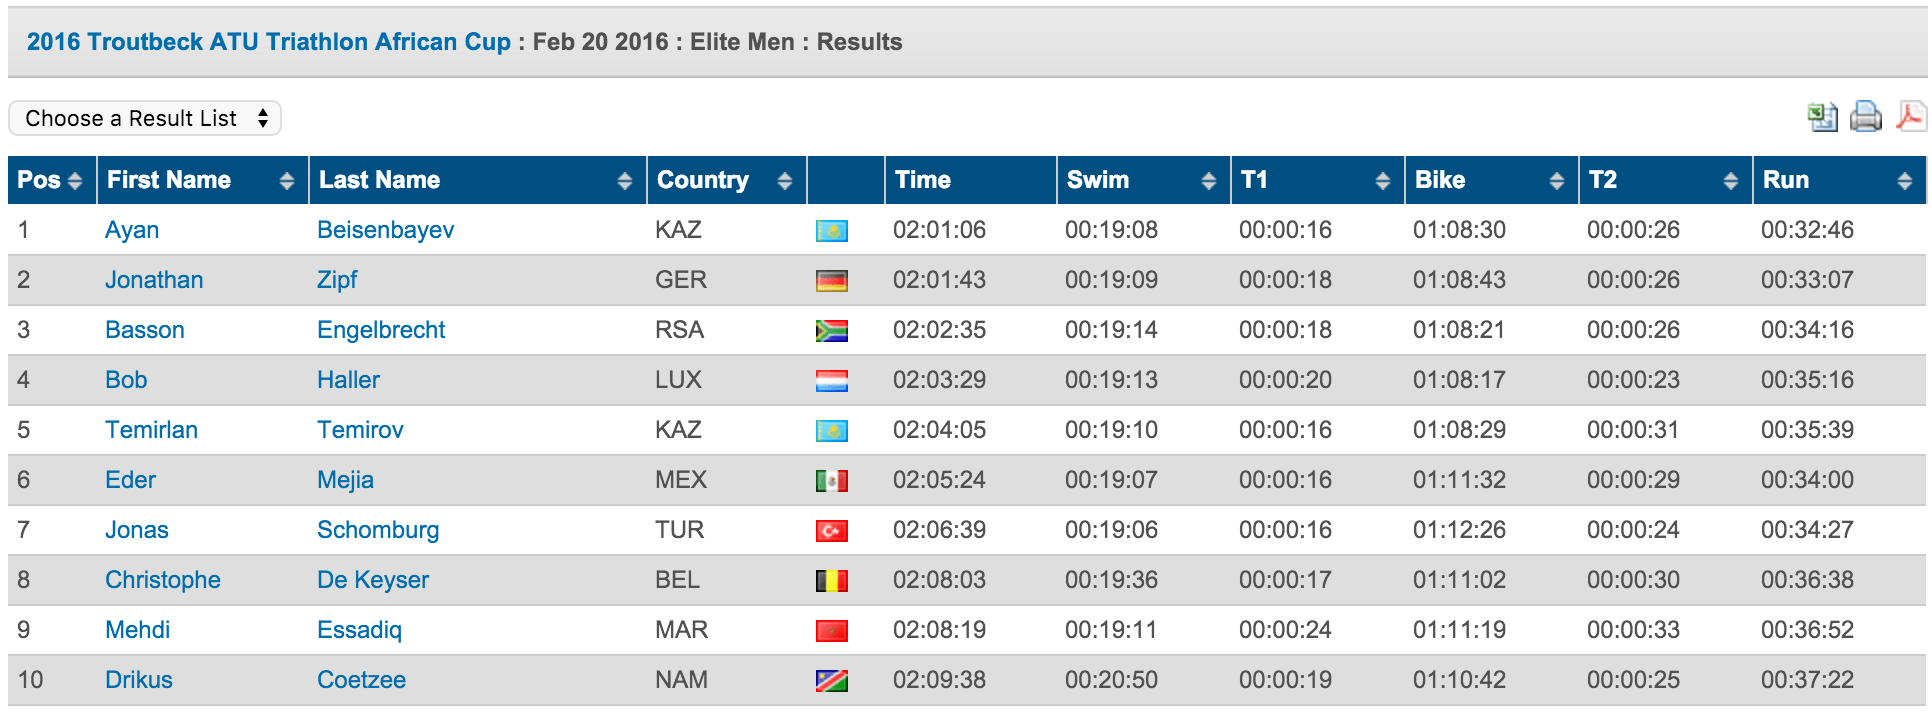The width and height of the screenshot is (1932, 712).
Task: Click the Turkish flag icon
Action: click(831, 531)
